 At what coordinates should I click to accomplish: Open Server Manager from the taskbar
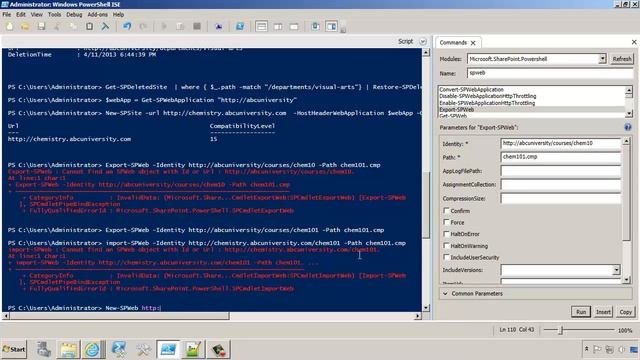pos(44,349)
